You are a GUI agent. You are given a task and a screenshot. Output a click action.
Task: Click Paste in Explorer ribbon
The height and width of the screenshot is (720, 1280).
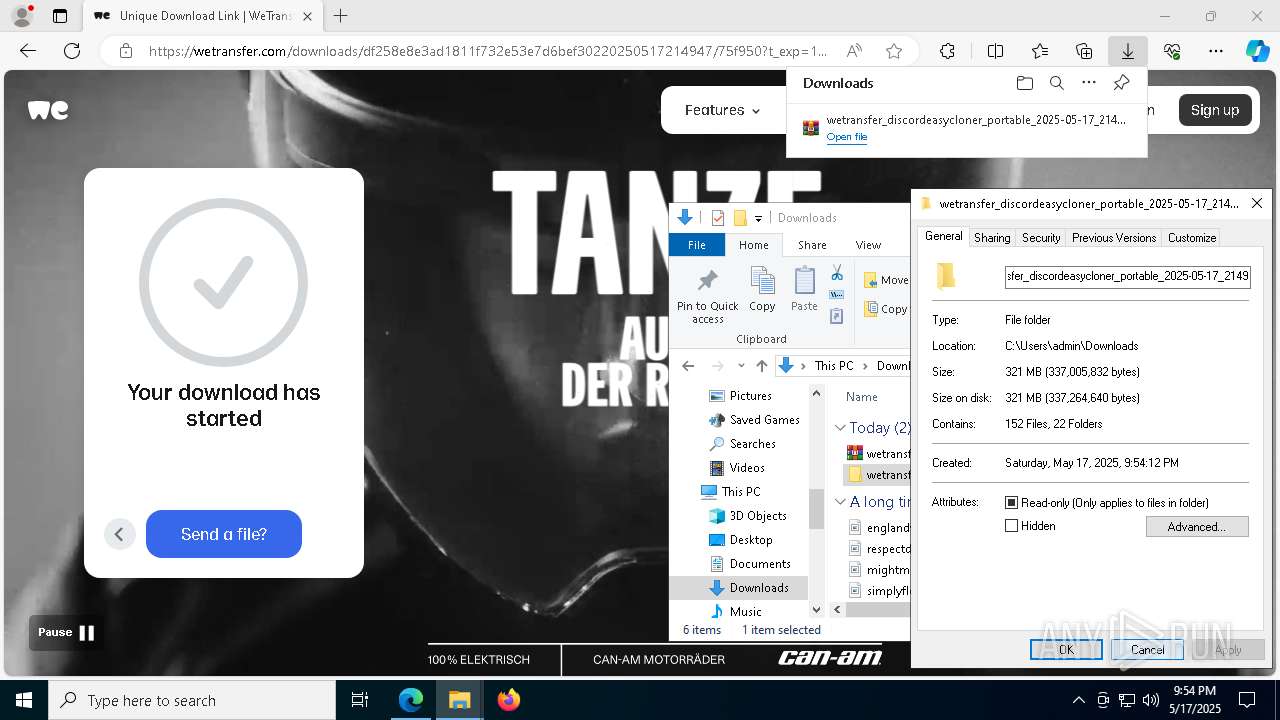click(x=804, y=290)
